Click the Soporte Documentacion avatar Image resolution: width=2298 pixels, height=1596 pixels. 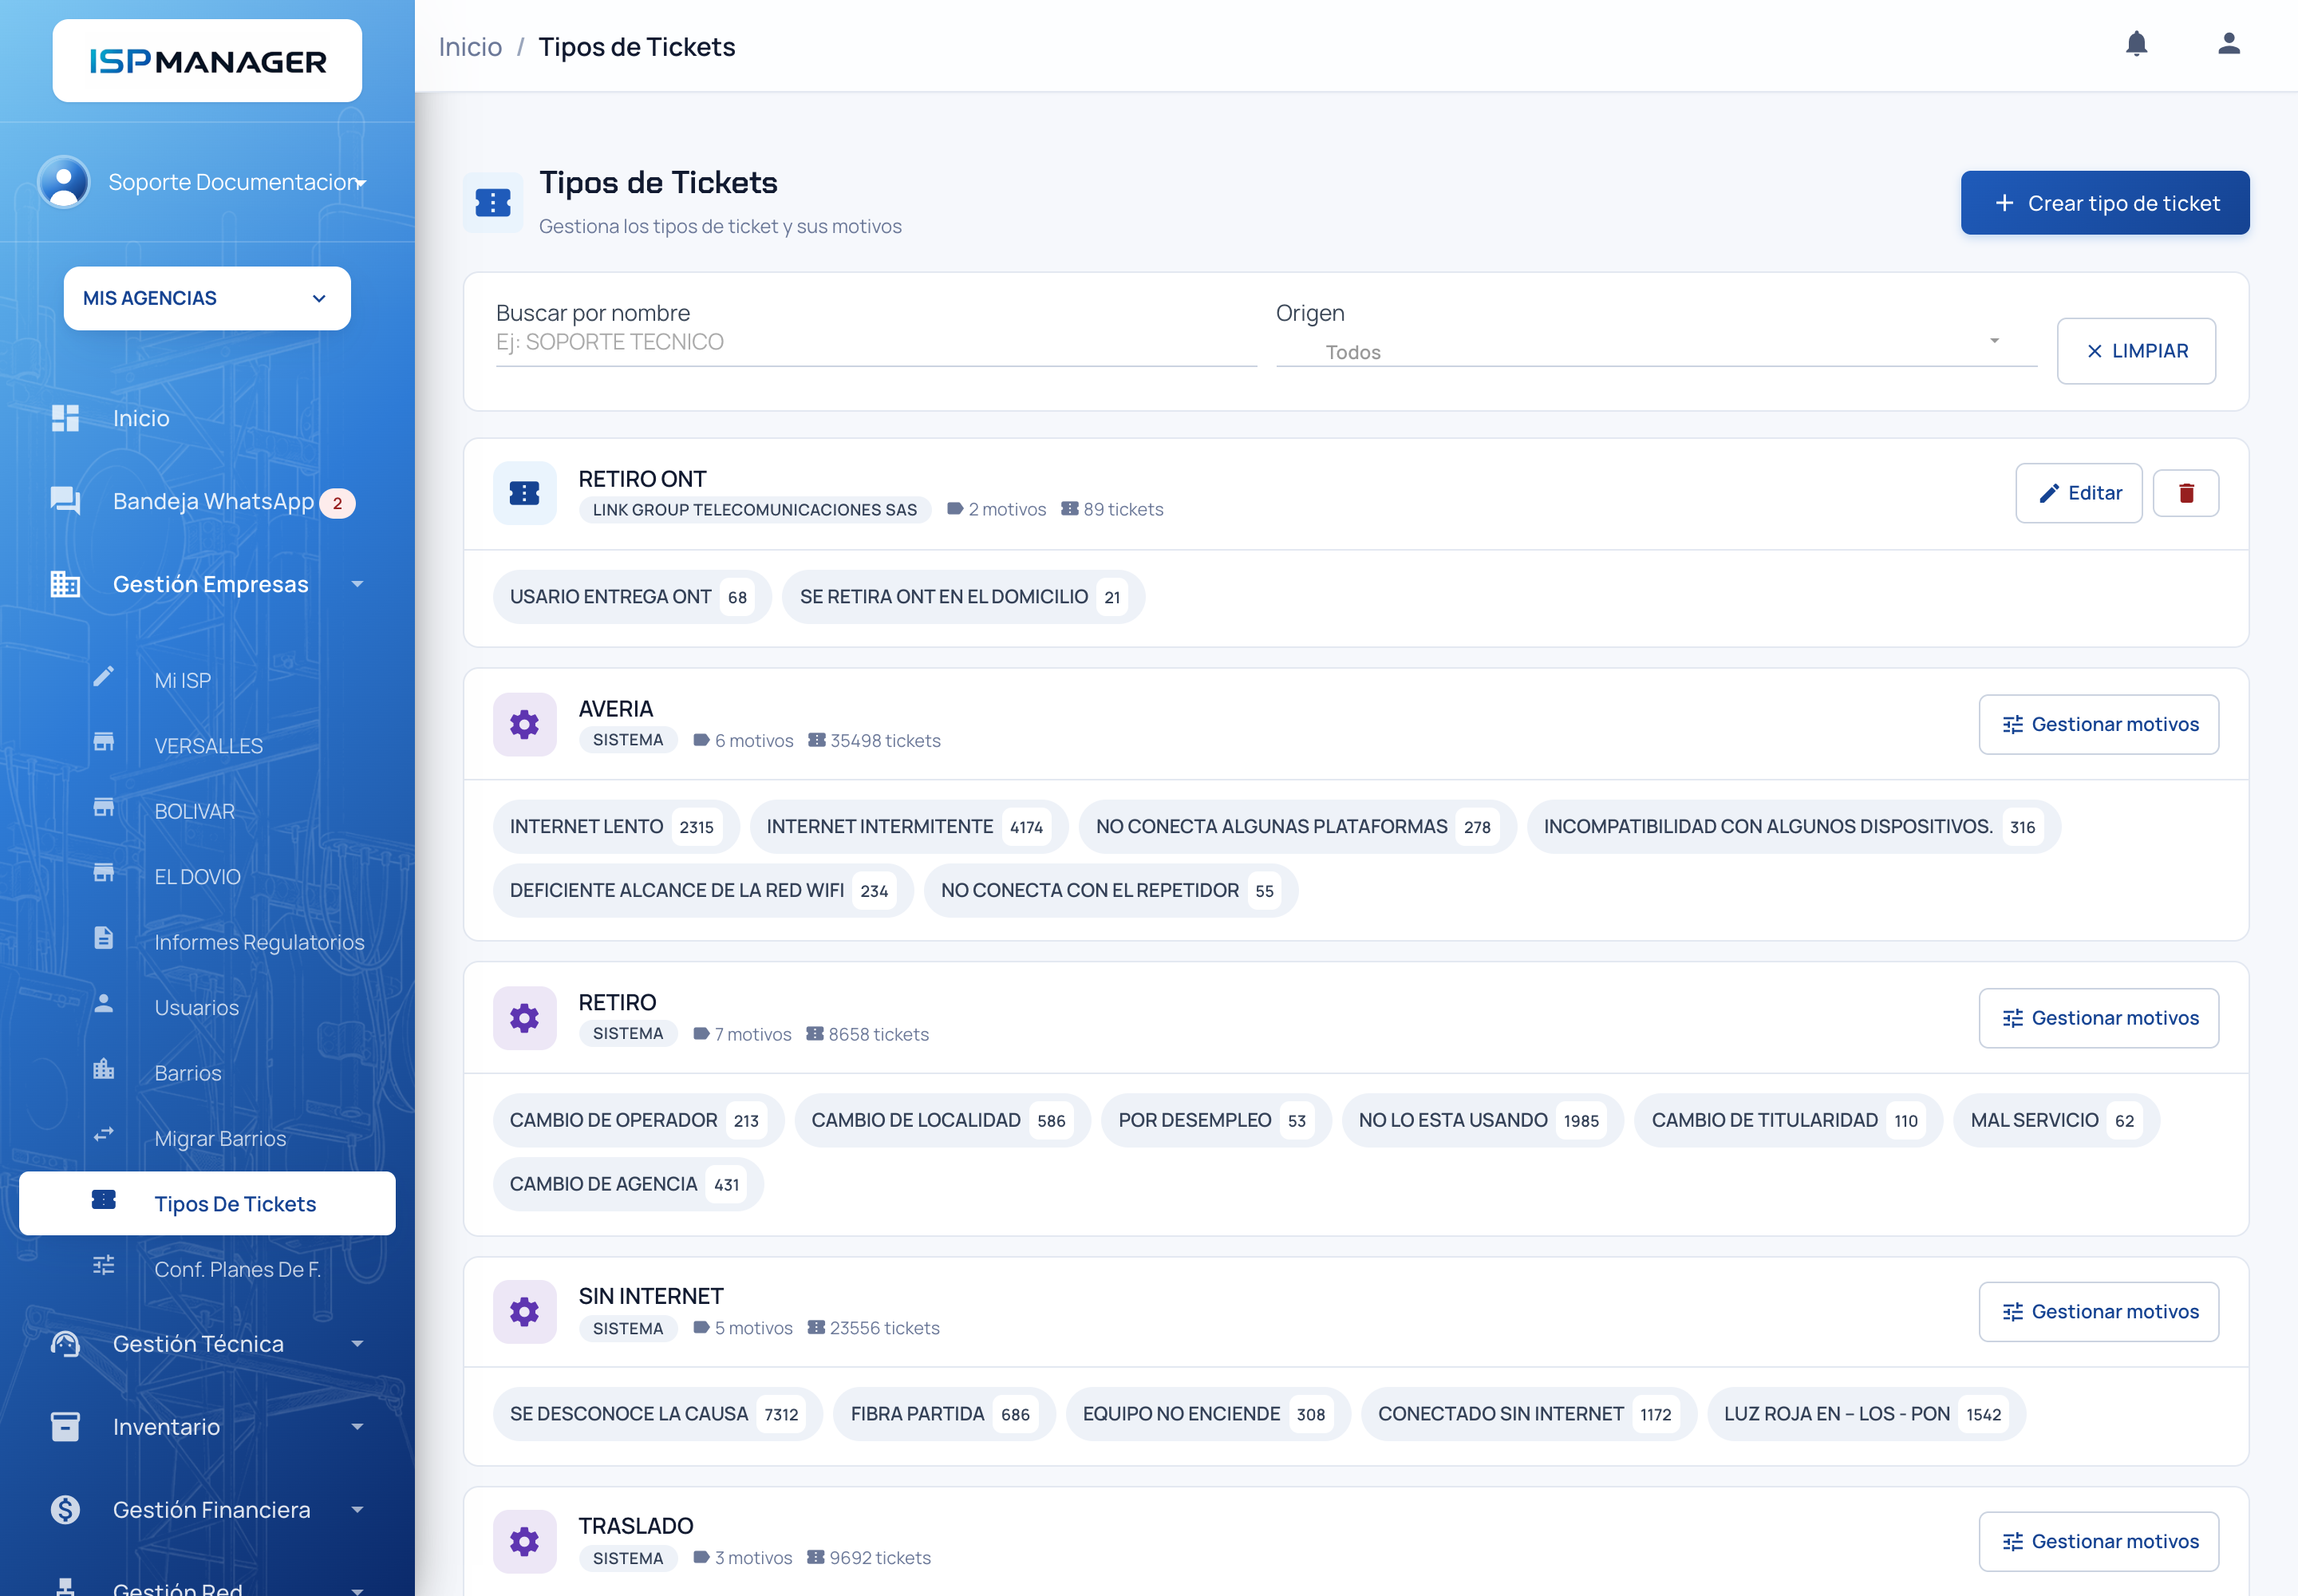click(x=64, y=182)
